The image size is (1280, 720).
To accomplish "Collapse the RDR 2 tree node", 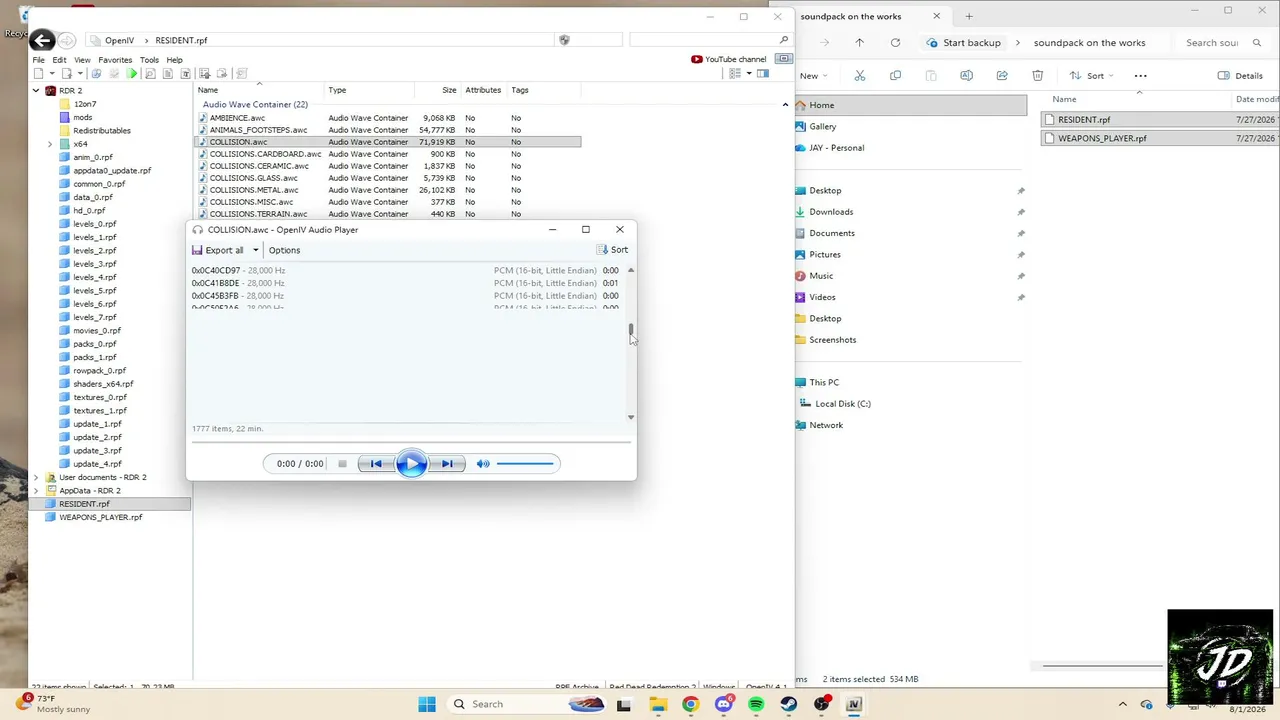I will point(36,91).
